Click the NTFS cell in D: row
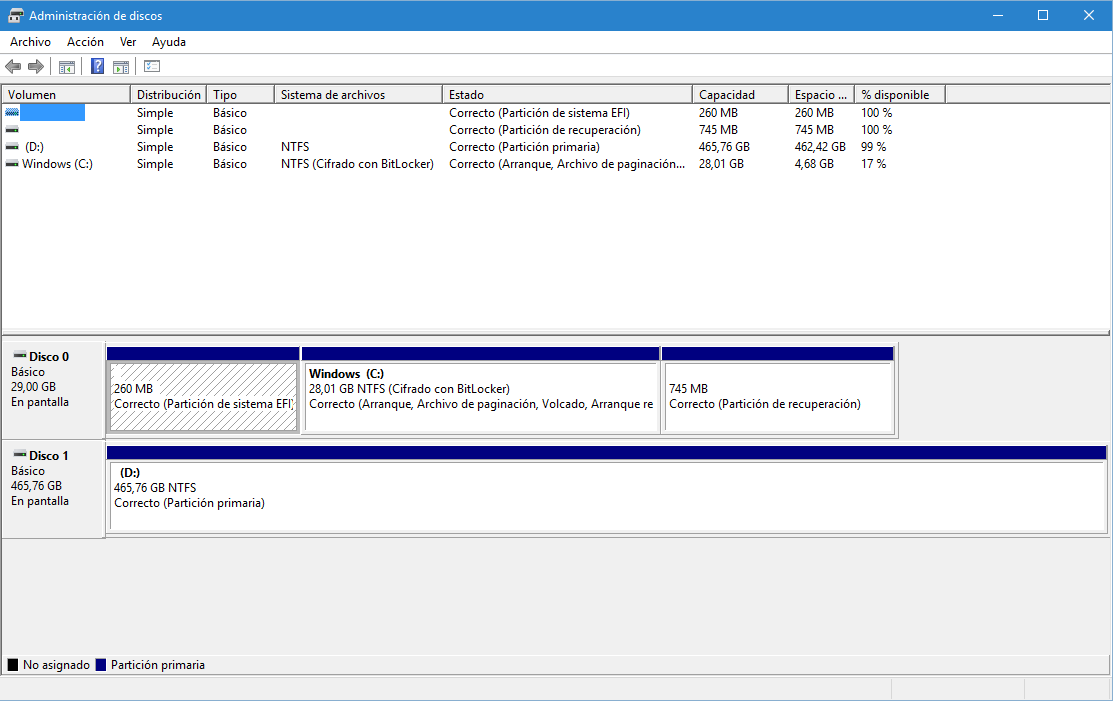The width and height of the screenshot is (1113, 701). point(295,147)
